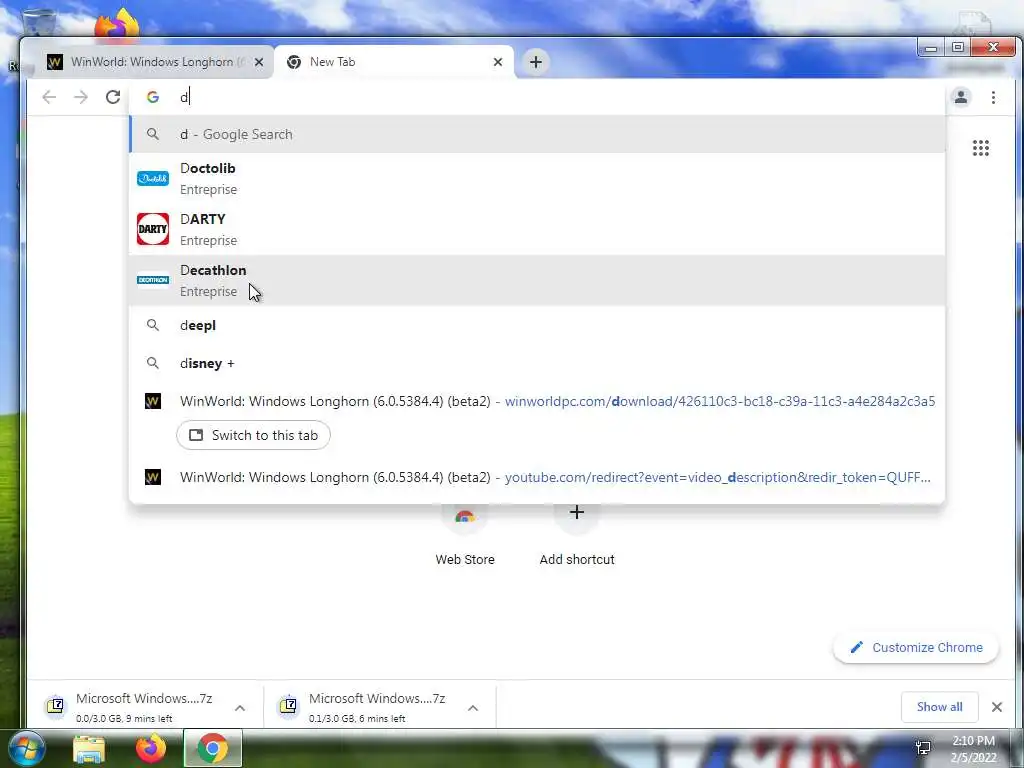This screenshot has height=768, width=1024.
Task: Open Windows Explorer from the taskbar
Action: coord(89,748)
